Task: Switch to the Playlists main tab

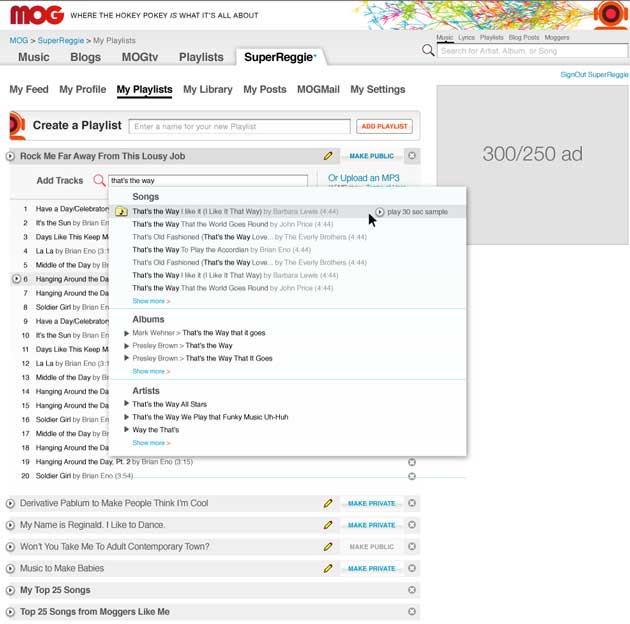Action: tap(201, 57)
